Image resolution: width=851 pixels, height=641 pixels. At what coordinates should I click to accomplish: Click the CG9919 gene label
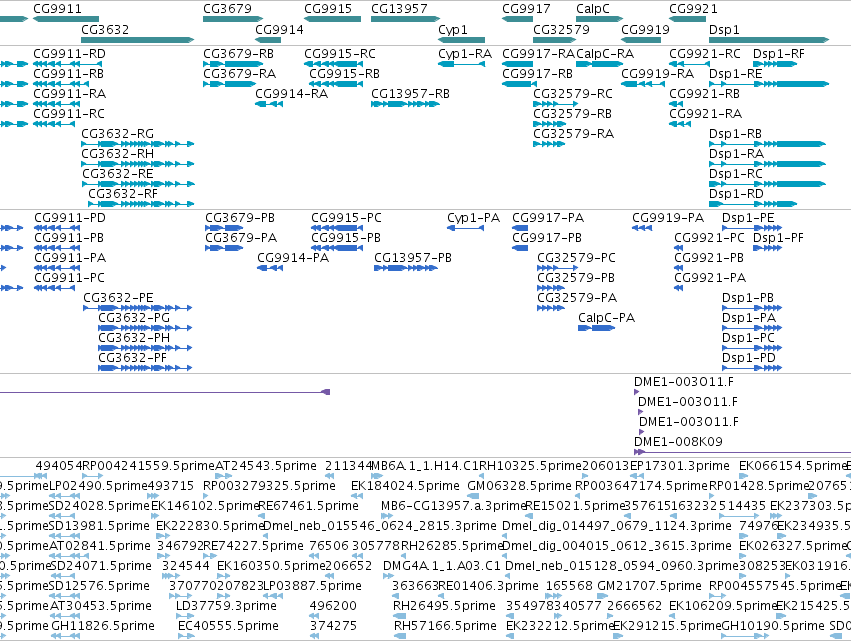click(645, 29)
